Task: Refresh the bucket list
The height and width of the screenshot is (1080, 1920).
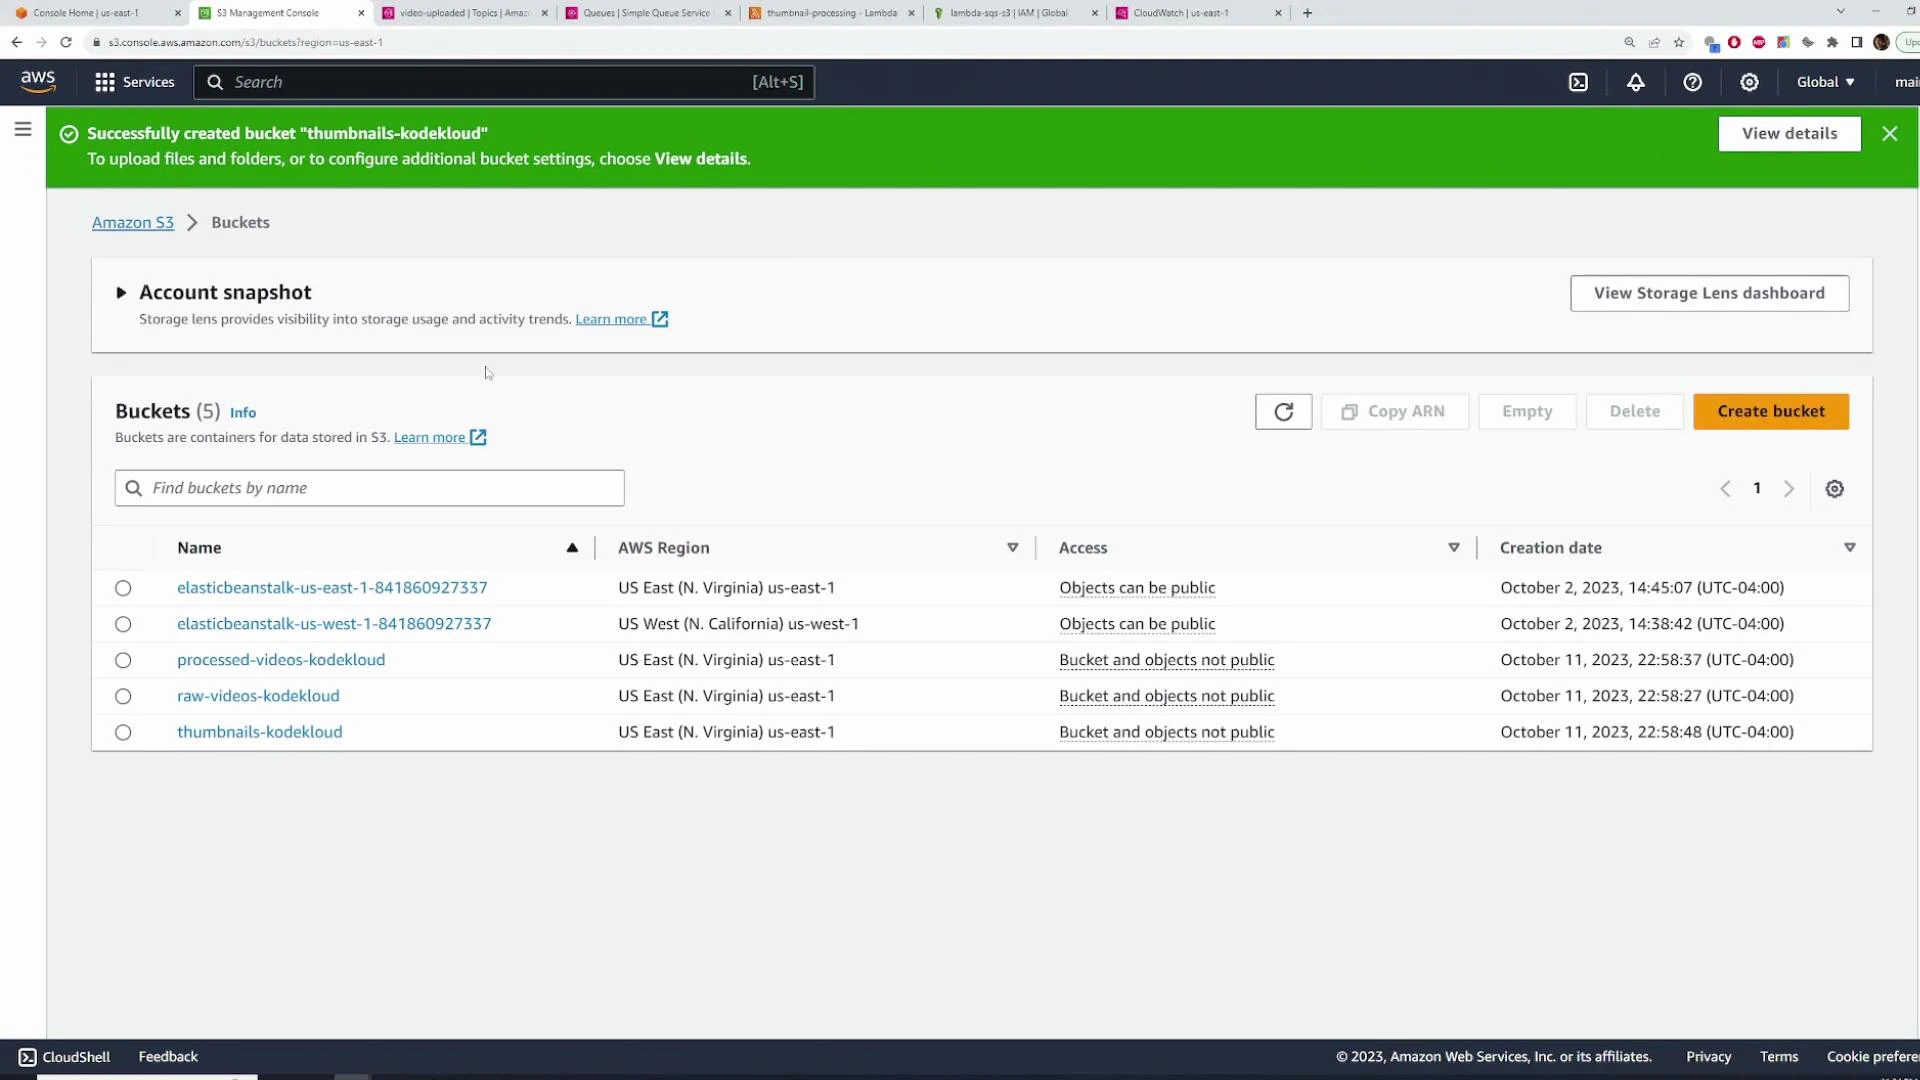Action: (1283, 411)
